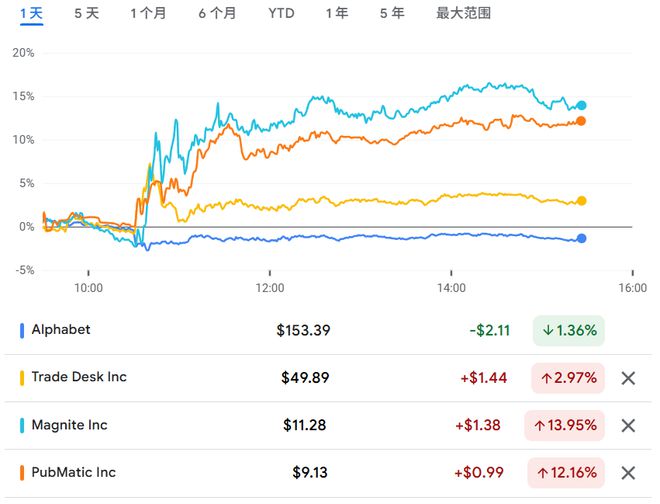Click the cyan Magnite line endpoint dot
660x504 pixels.
pyautogui.click(x=582, y=105)
